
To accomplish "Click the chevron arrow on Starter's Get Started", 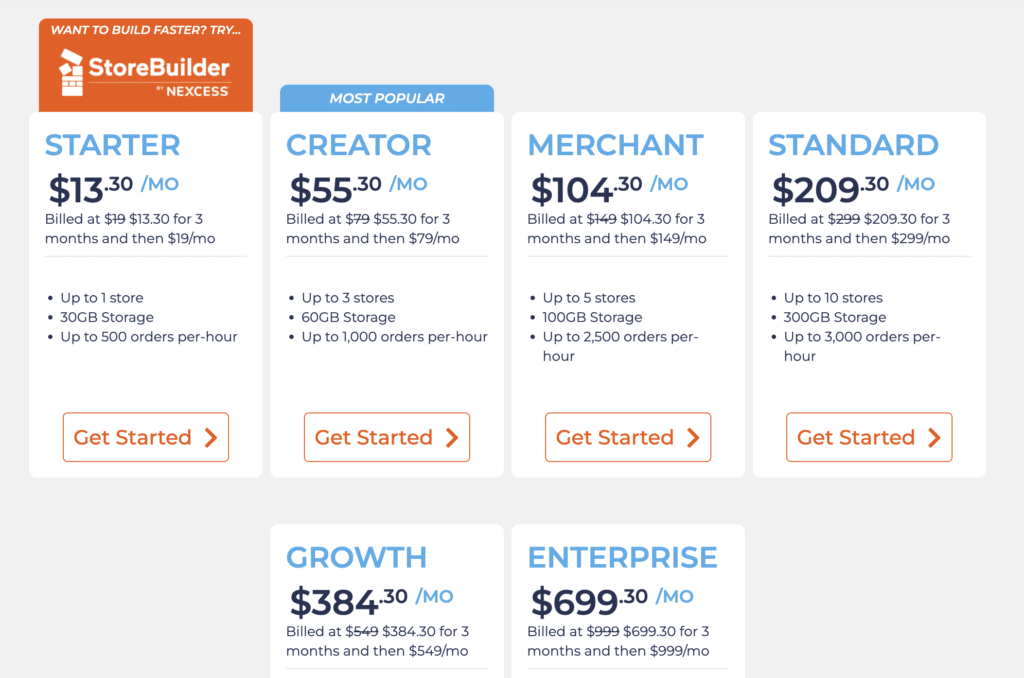I will pos(210,438).
